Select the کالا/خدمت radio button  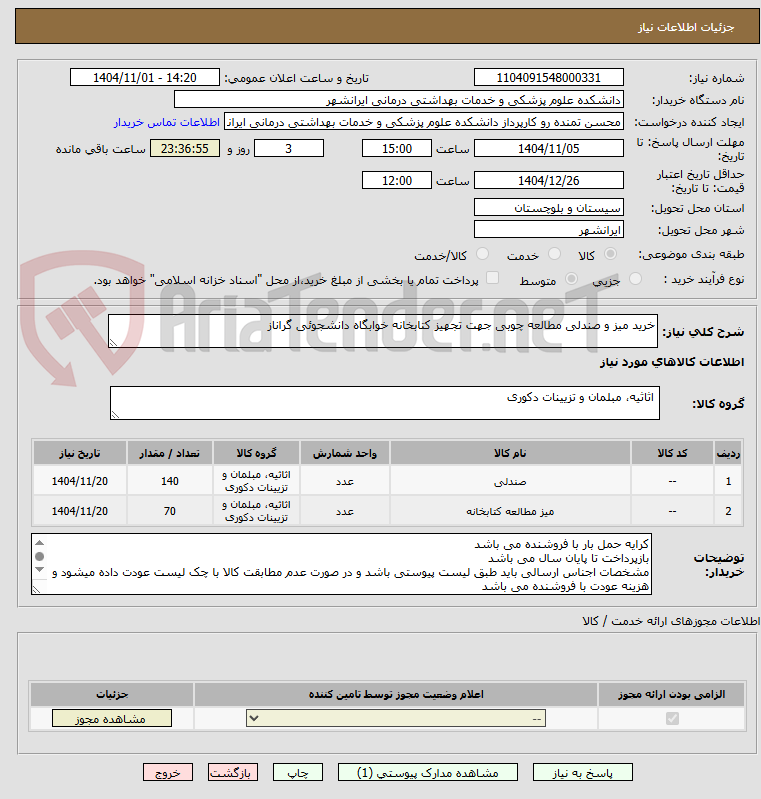pos(482,254)
